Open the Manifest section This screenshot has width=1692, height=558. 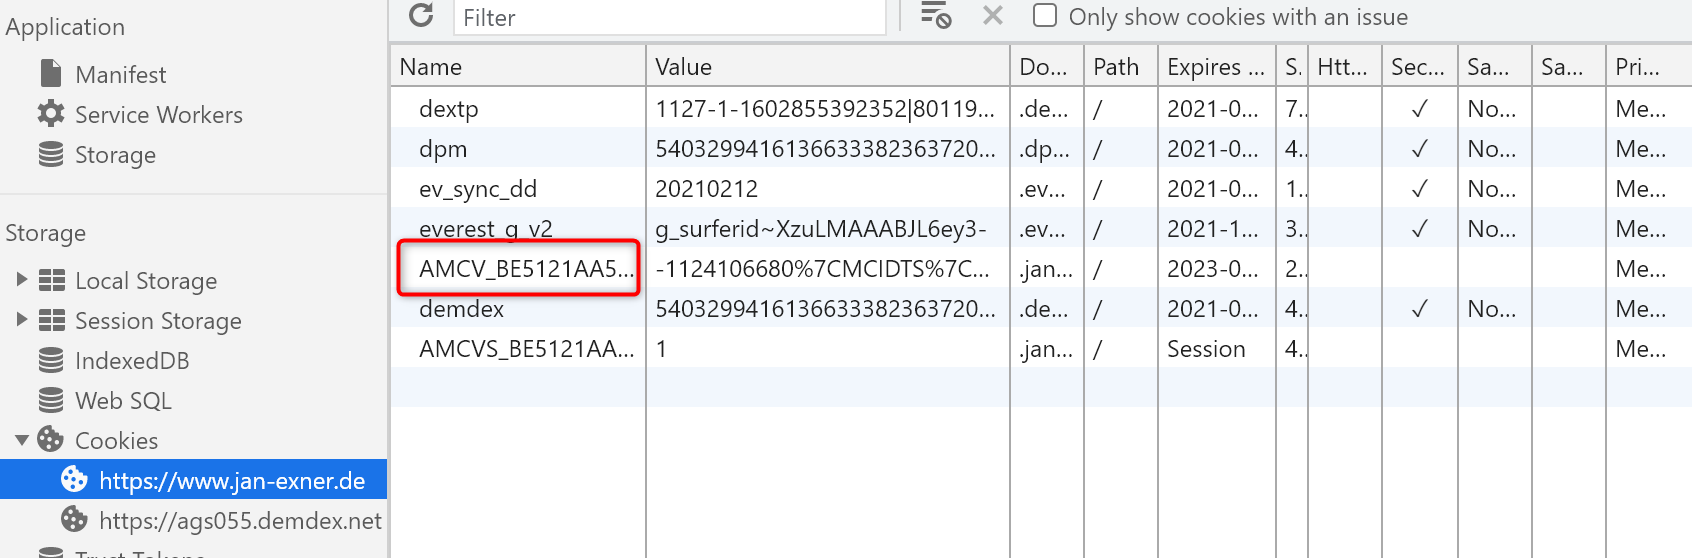tap(120, 75)
